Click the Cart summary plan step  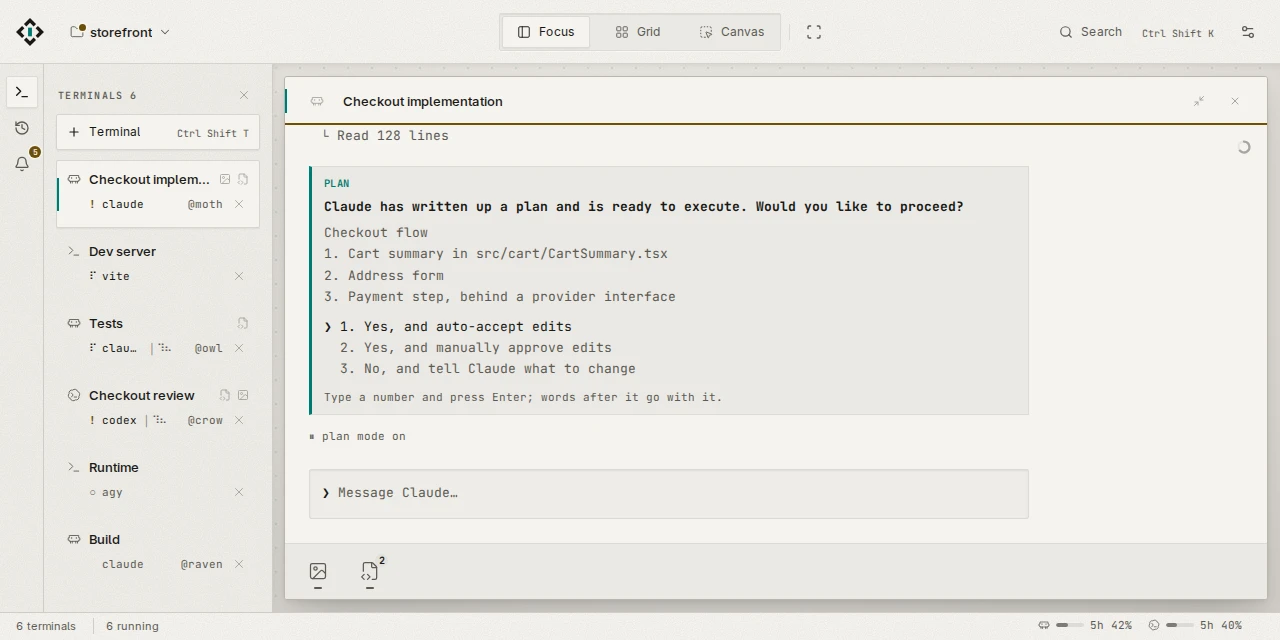(496, 254)
